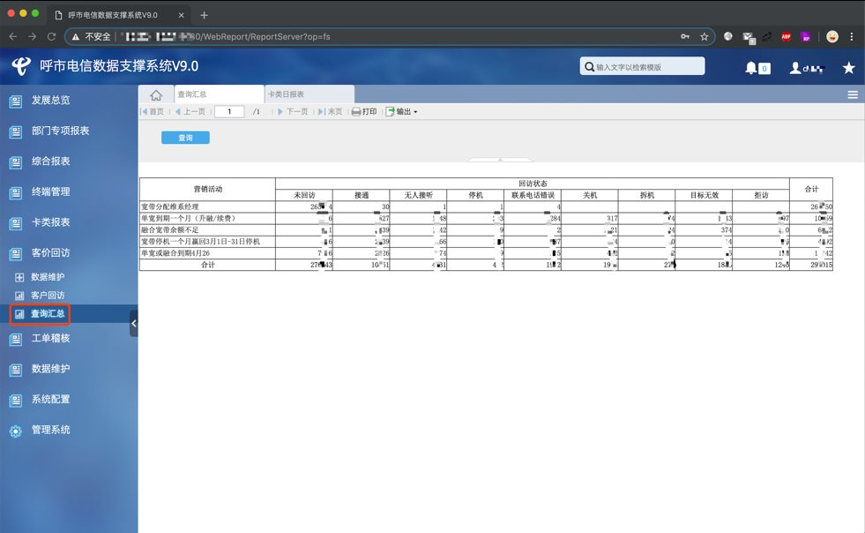Screen dimensions: 865x533
Task: Go to next page with 下一页
Action: [293, 111]
